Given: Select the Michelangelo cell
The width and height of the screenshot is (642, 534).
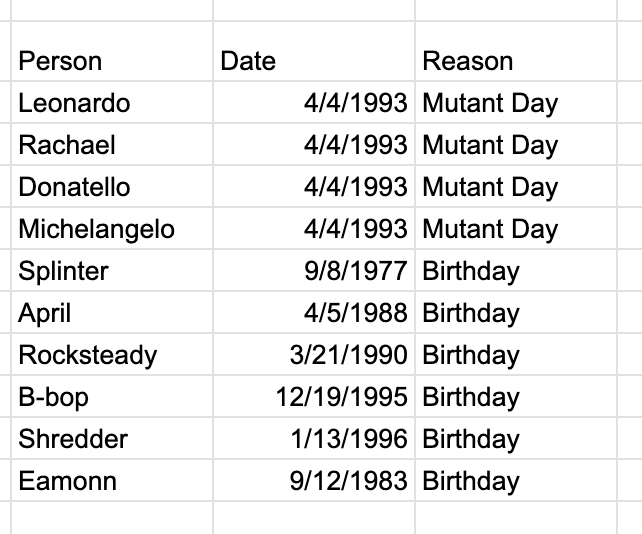Looking at the screenshot, I should pos(112,229).
